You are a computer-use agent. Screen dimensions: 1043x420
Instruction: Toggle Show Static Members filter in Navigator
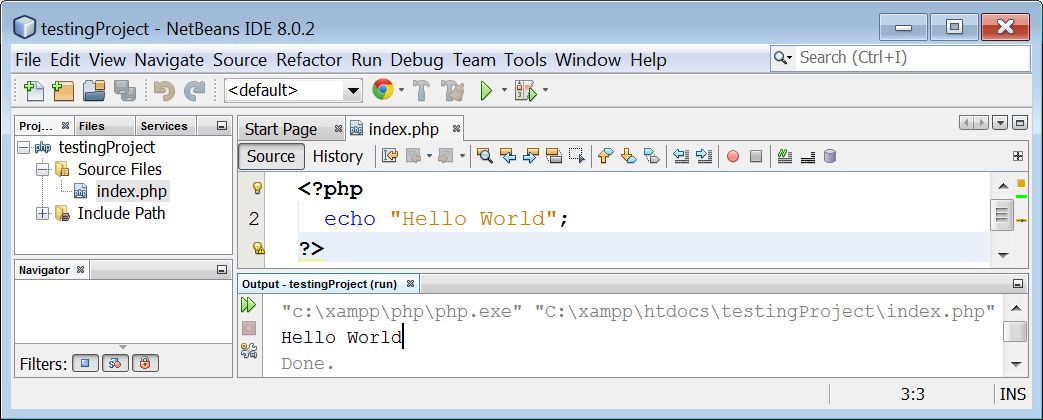click(x=115, y=363)
